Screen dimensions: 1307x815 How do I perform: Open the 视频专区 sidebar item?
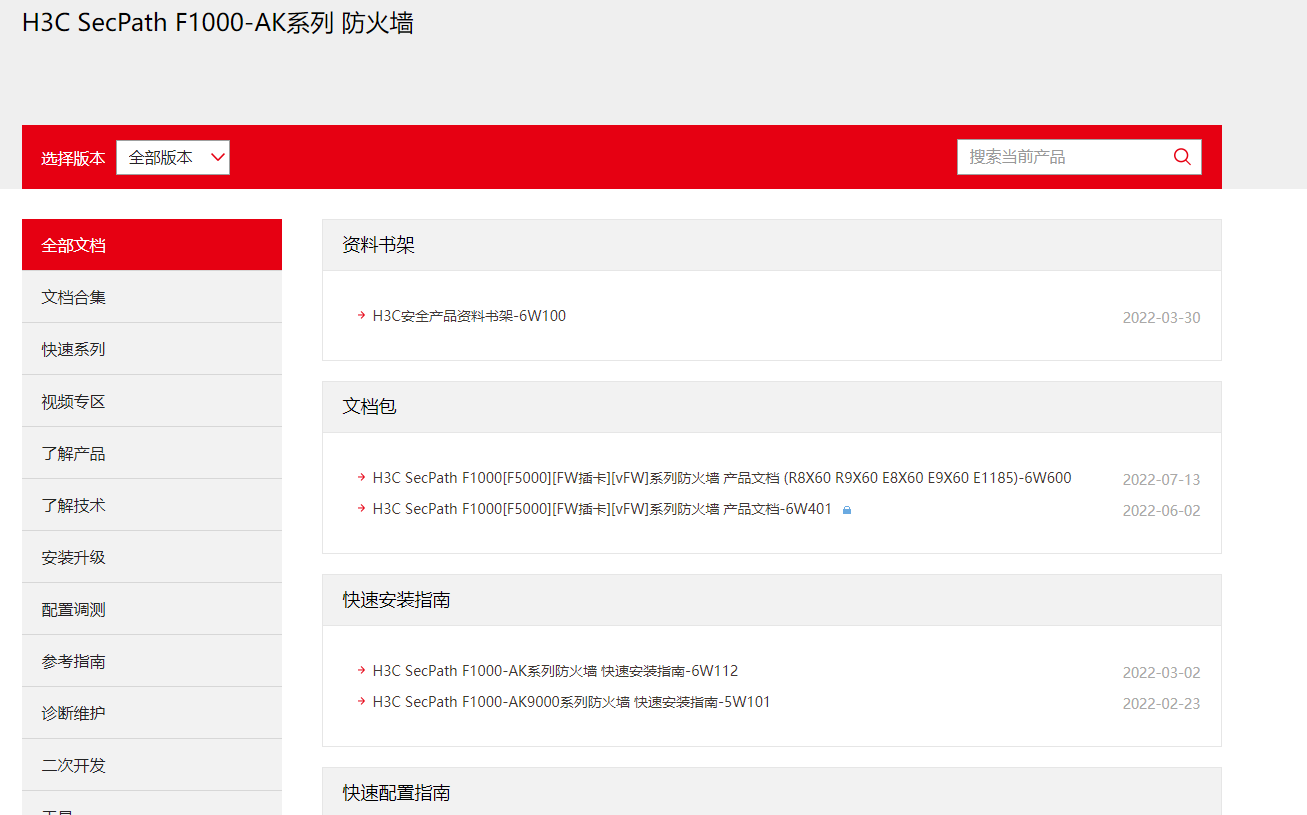(152, 401)
